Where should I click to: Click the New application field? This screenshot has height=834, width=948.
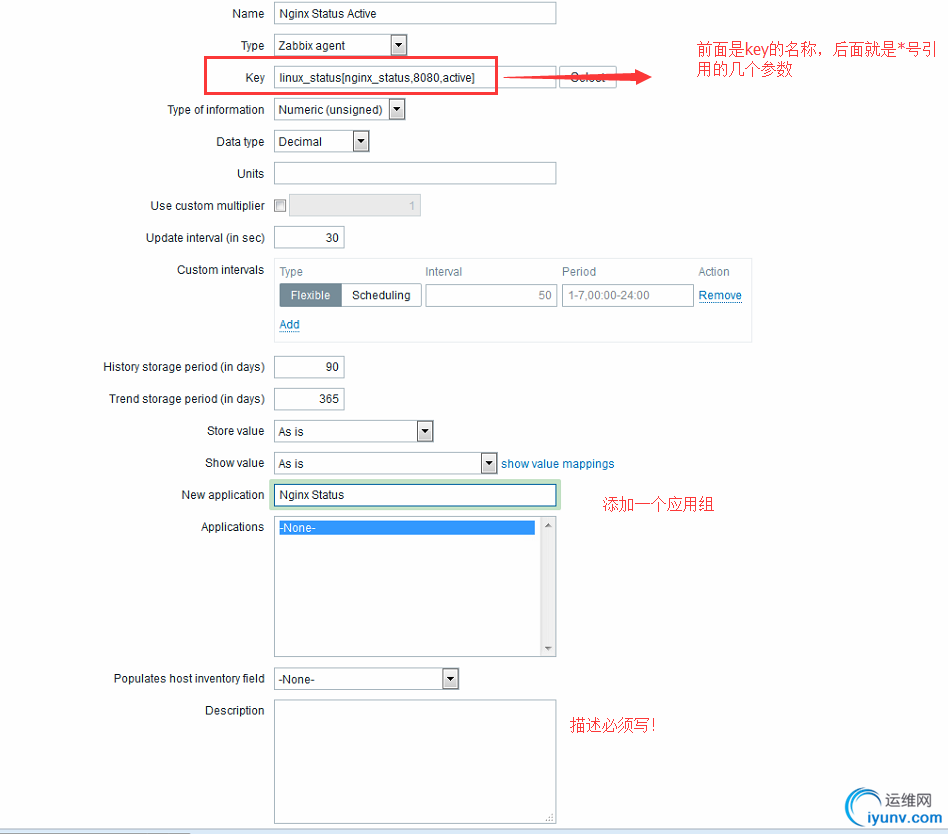coord(415,495)
